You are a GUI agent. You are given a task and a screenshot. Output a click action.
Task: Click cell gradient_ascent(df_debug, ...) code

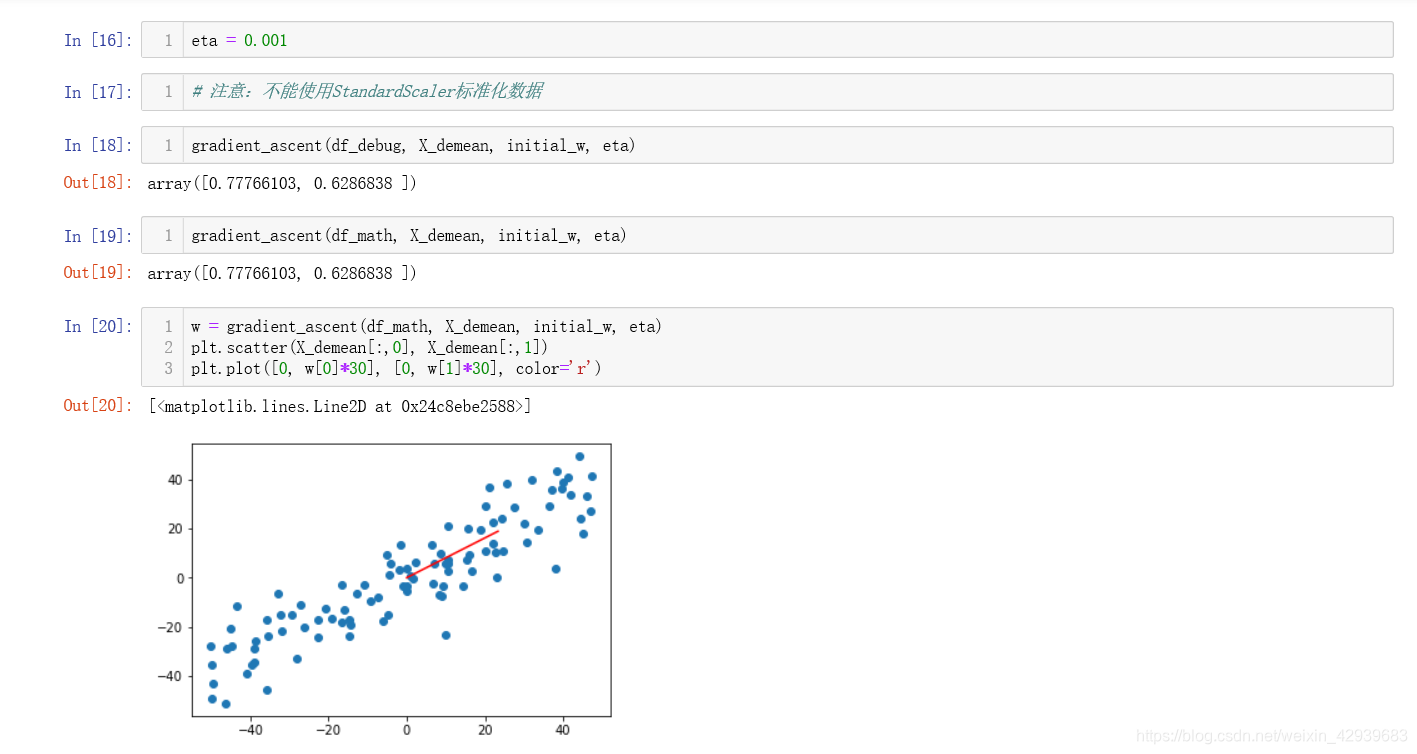pyautogui.click(x=413, y=146)
